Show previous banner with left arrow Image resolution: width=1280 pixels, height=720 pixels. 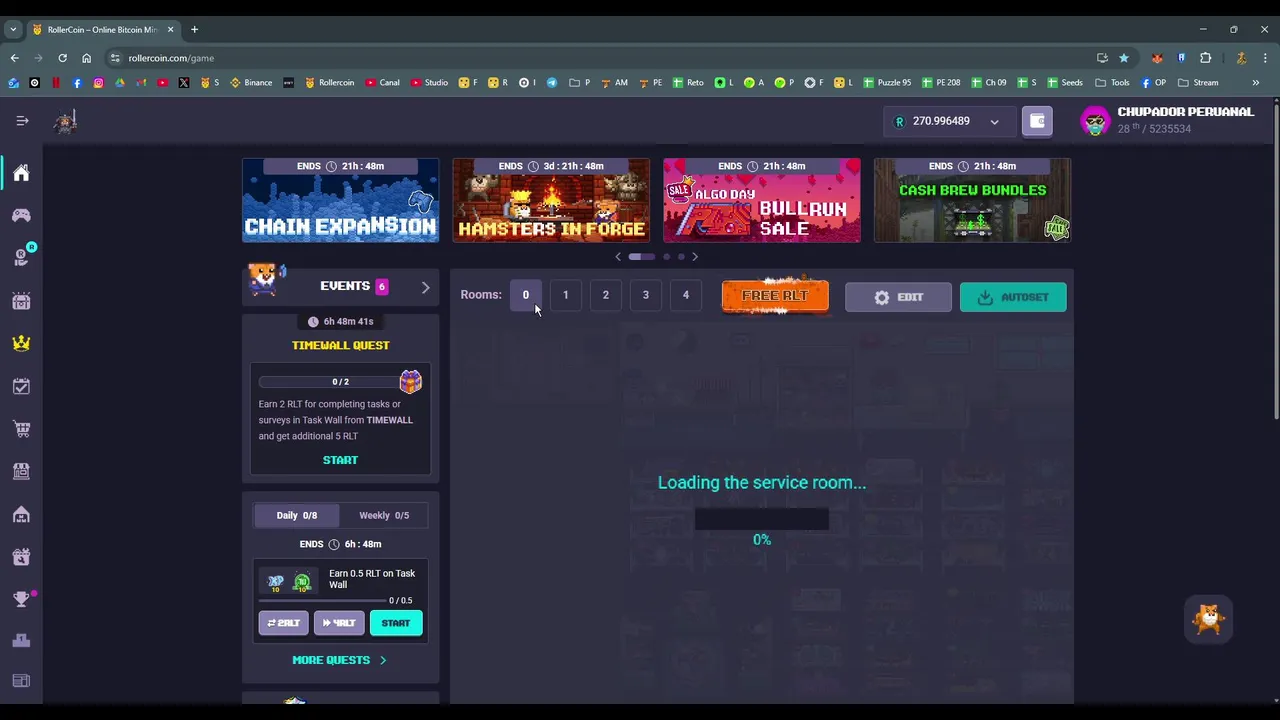[x=618, y=257]
